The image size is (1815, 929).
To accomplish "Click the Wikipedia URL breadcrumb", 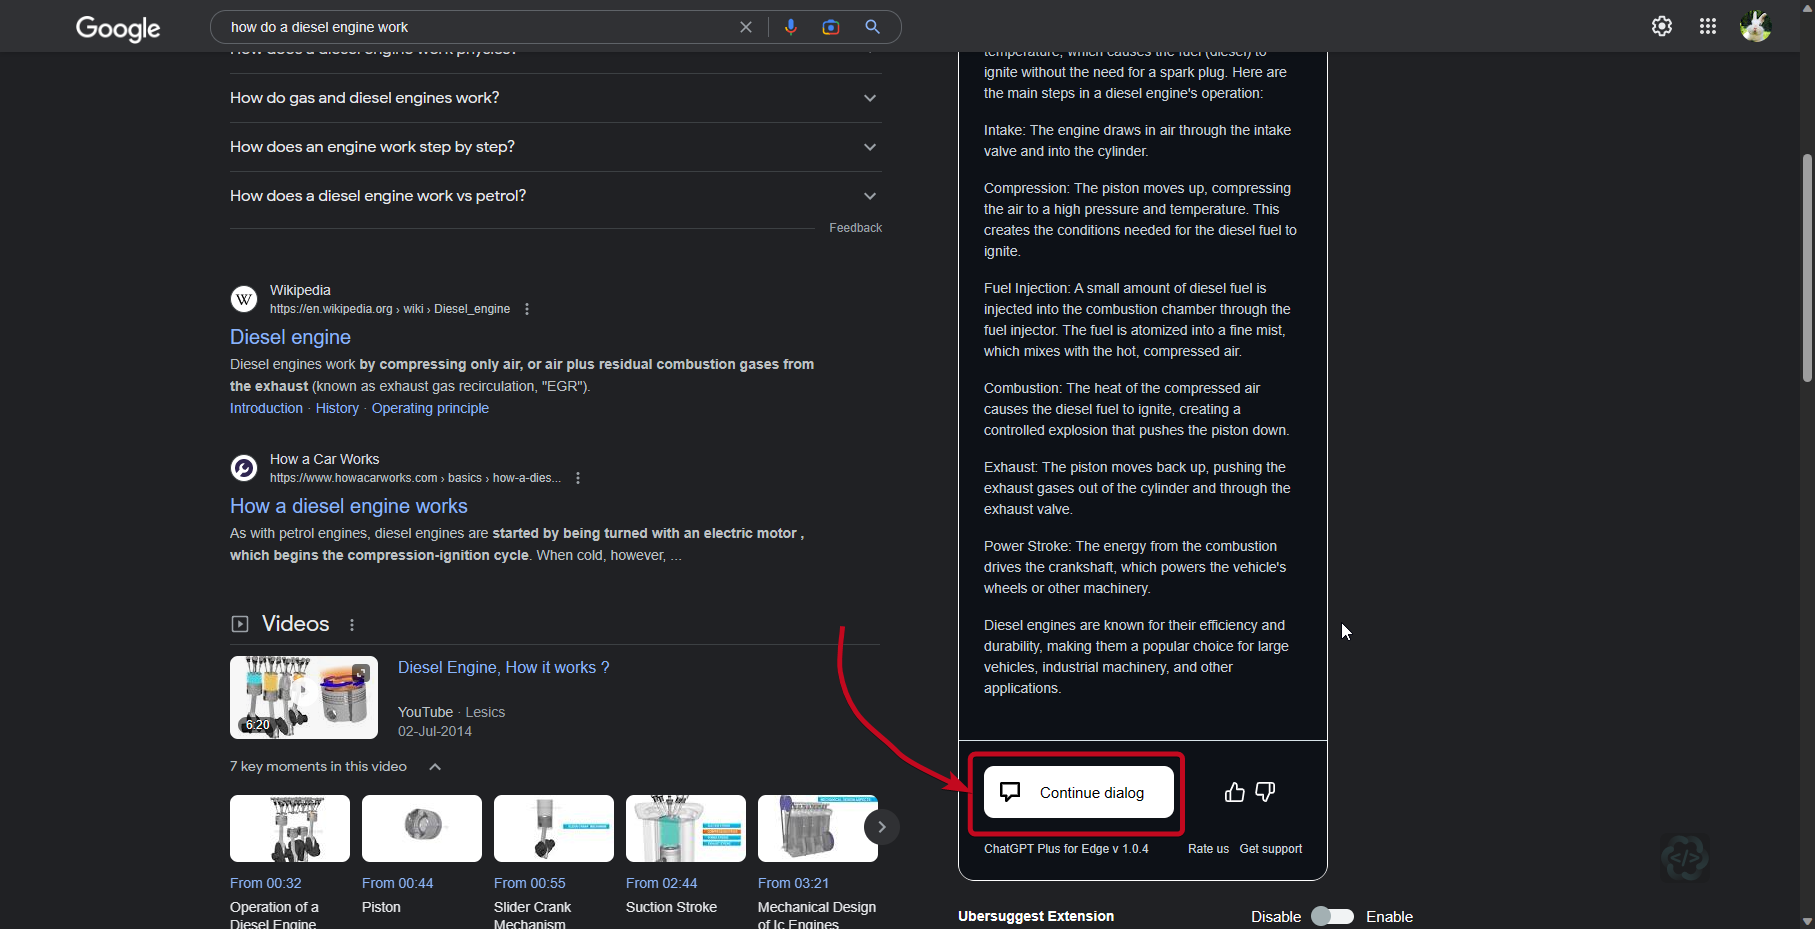I will tap(390, 309).
